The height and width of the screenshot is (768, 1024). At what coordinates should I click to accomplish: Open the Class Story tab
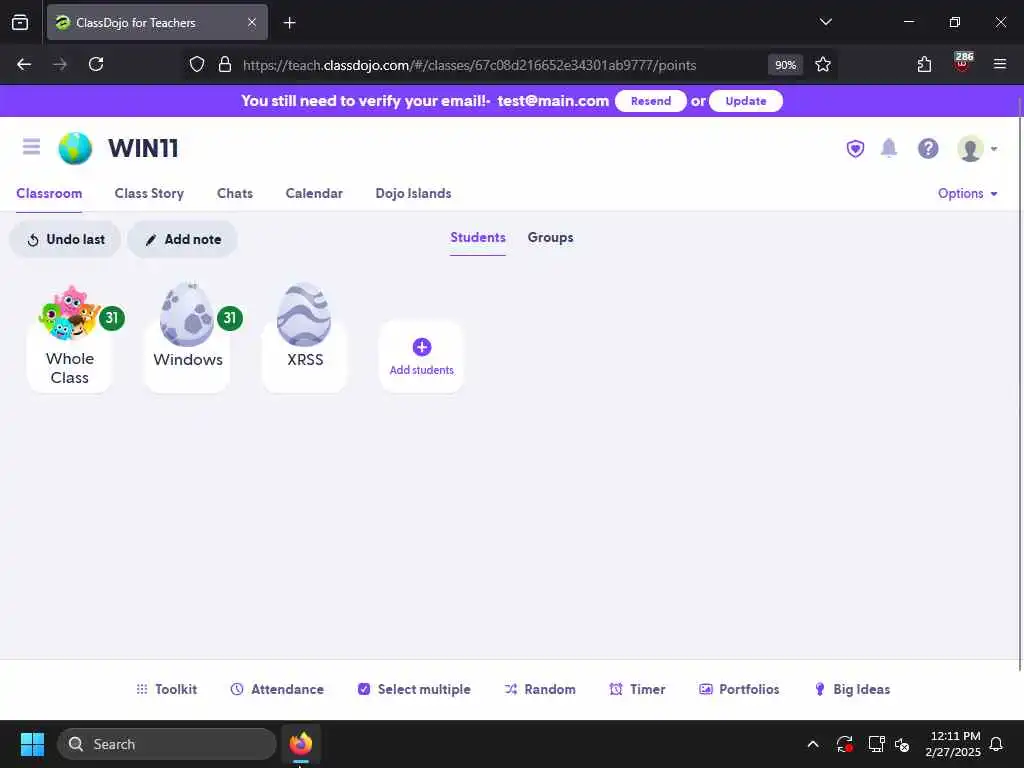tap(149, 193)
